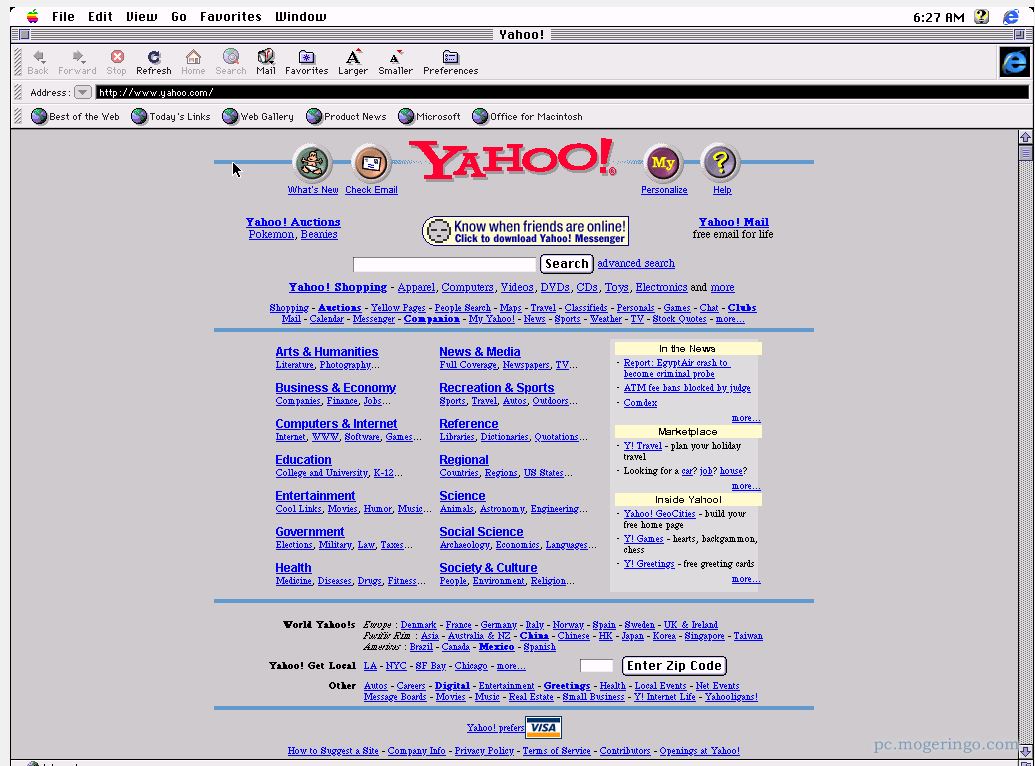Open the View menu
Screen dimensions: 1035x766
tap(142, 17)
